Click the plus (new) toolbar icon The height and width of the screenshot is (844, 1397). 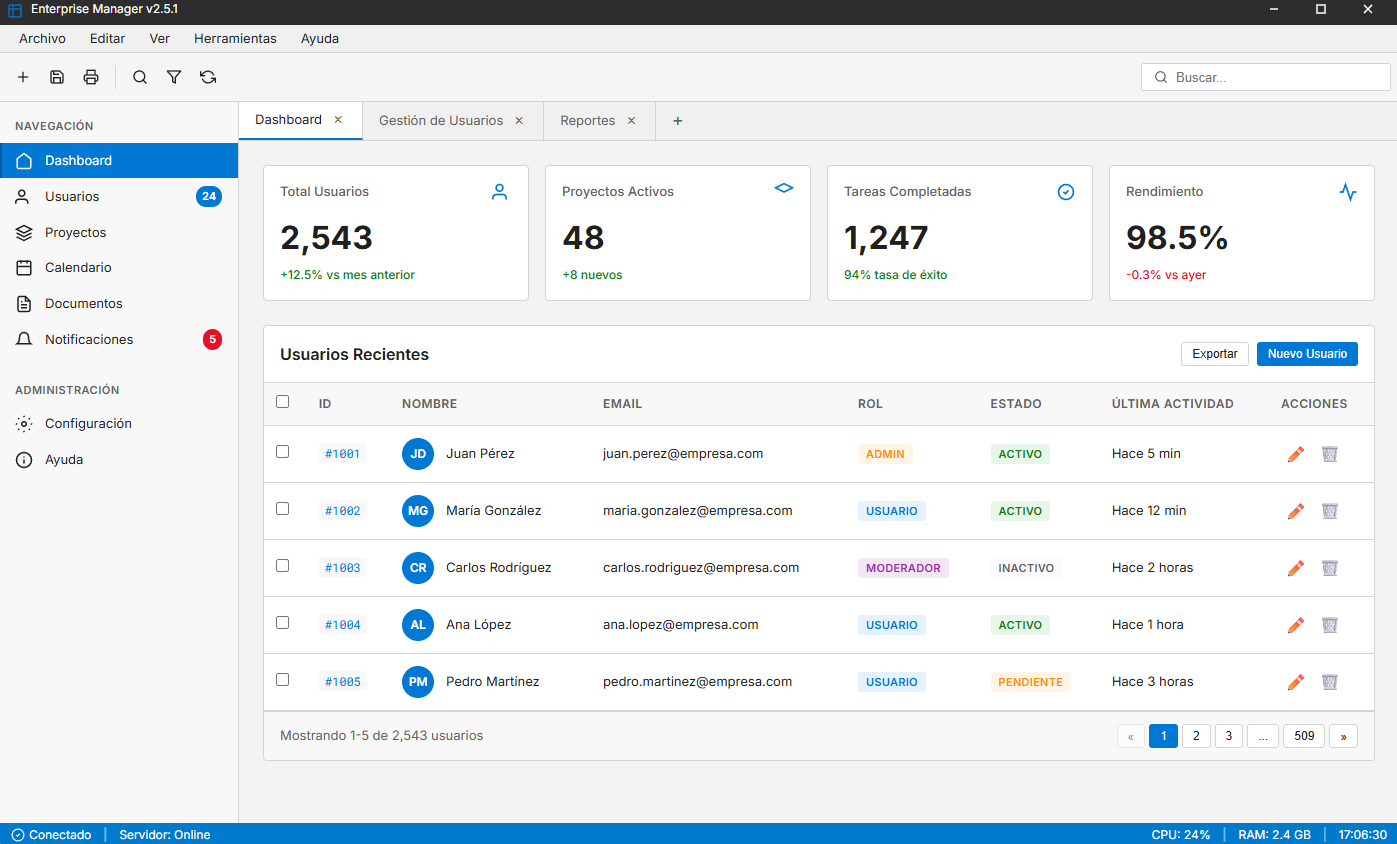pyautogui.click(x=23, y=77)
